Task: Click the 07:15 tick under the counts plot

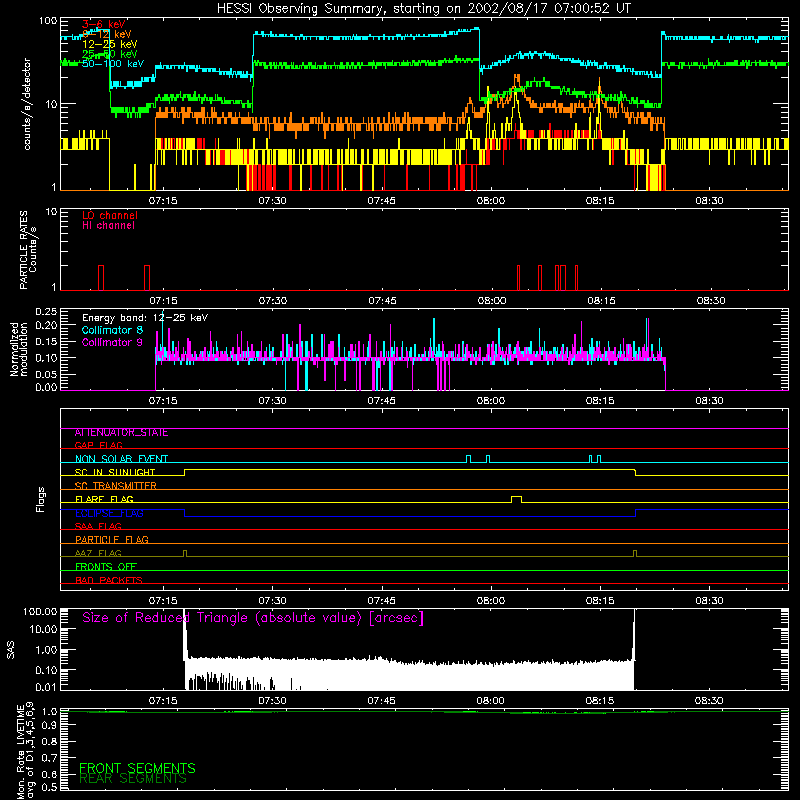Action: click(163, 201)
